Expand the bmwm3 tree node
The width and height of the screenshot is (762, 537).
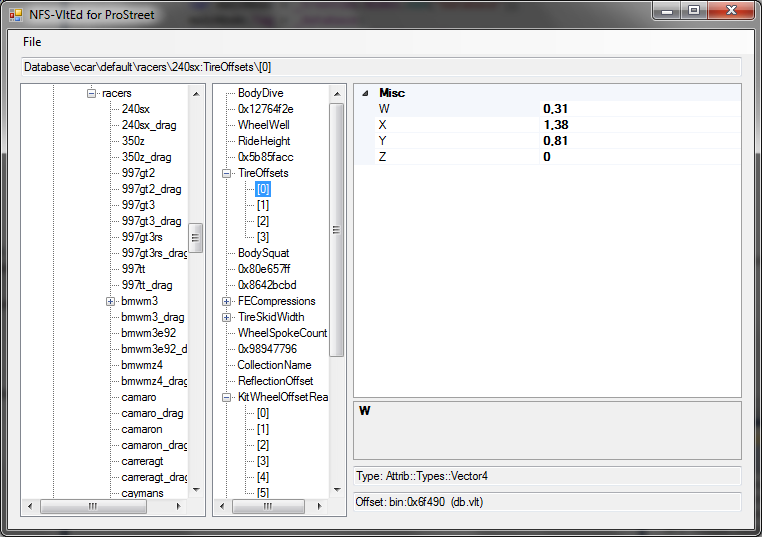click(111, 301)
